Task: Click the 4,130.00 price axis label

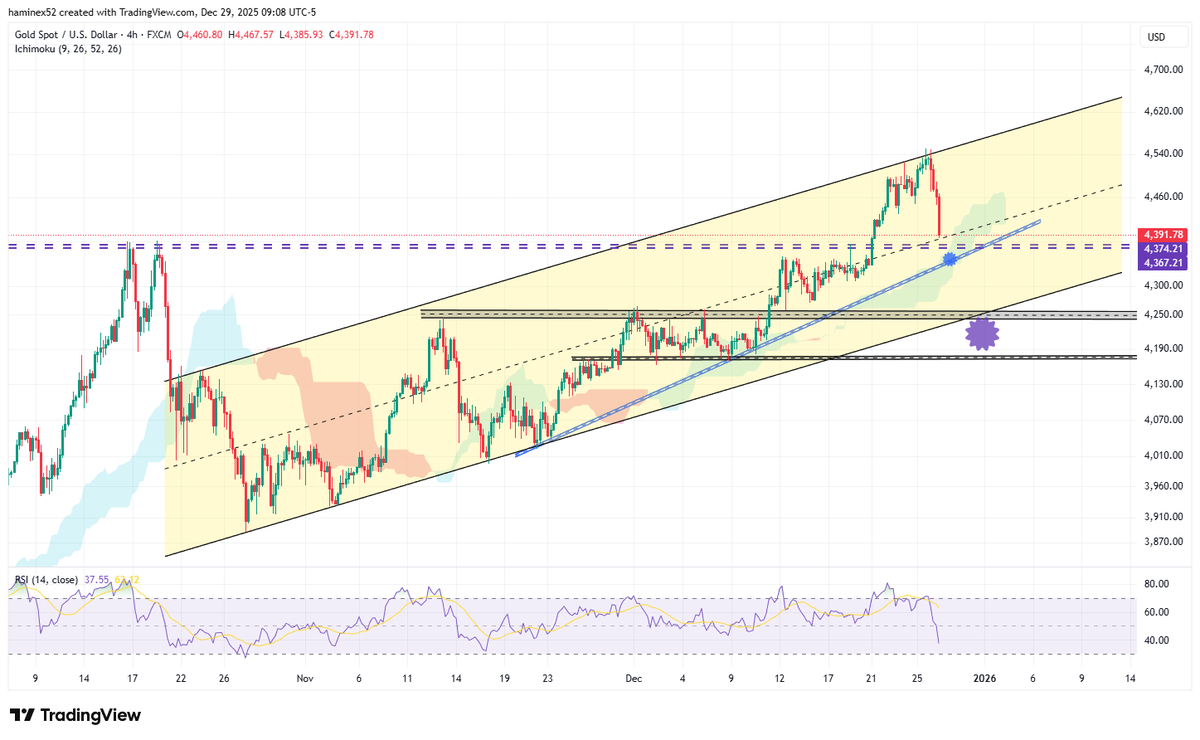Action: 1166,384
